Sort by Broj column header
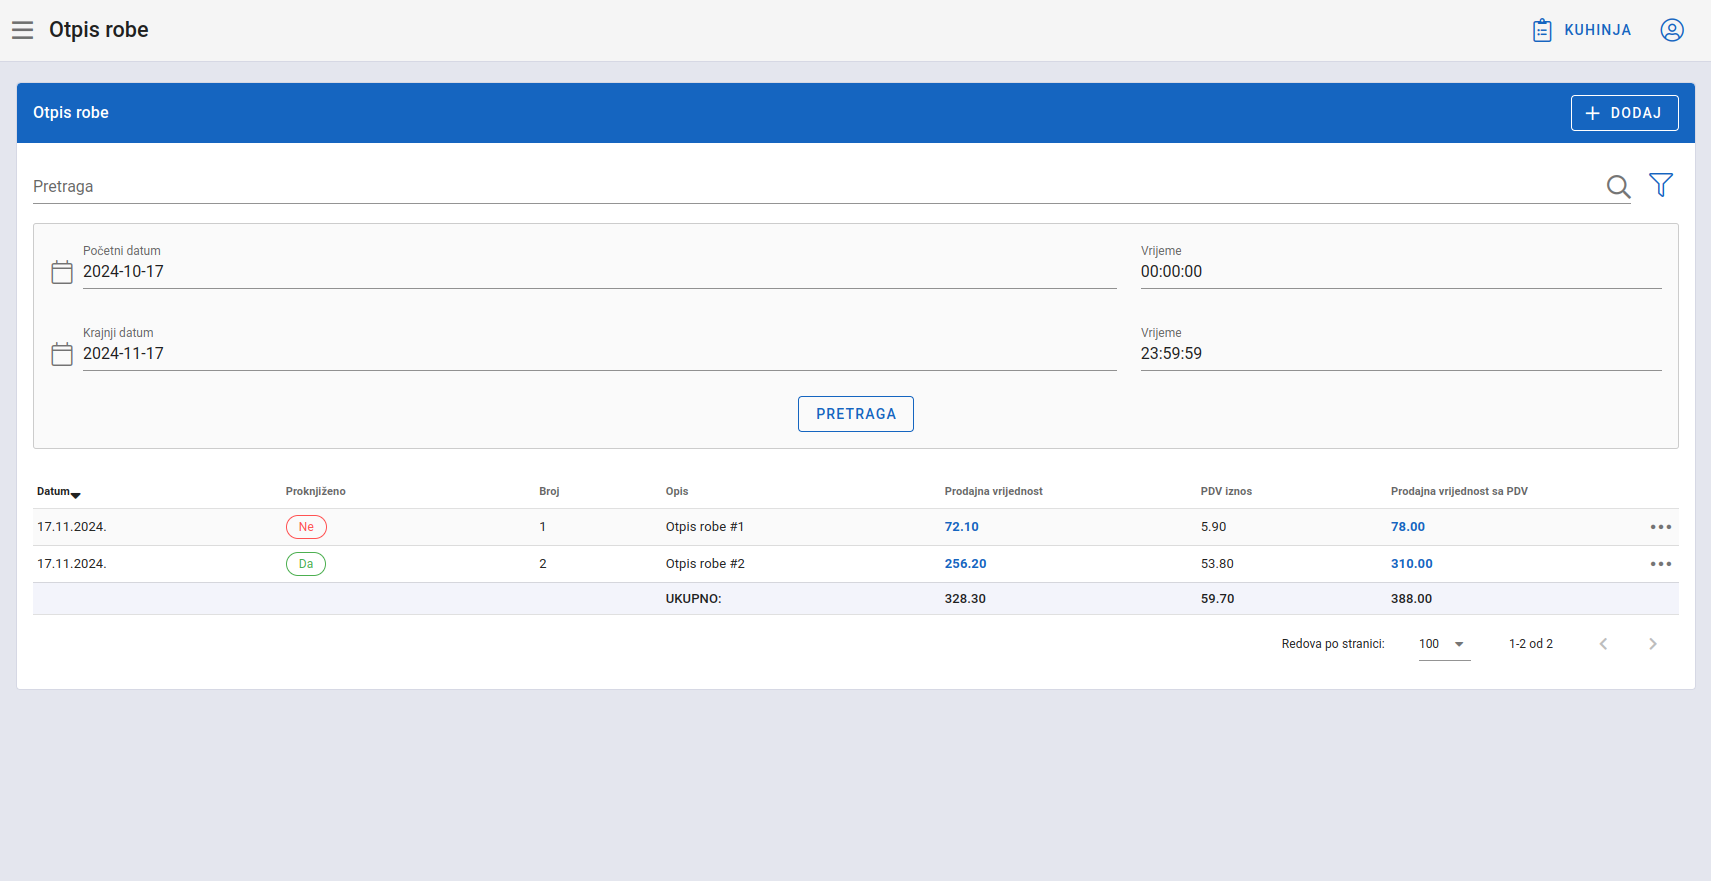Image resolution: width=1711 pixels, height=881 pixels. pos(549,492)
